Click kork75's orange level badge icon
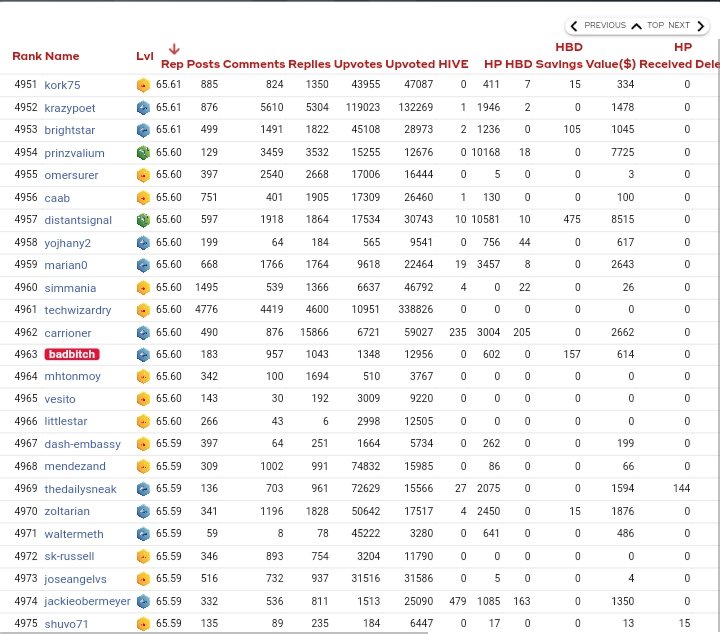 (x=143, y=85)
